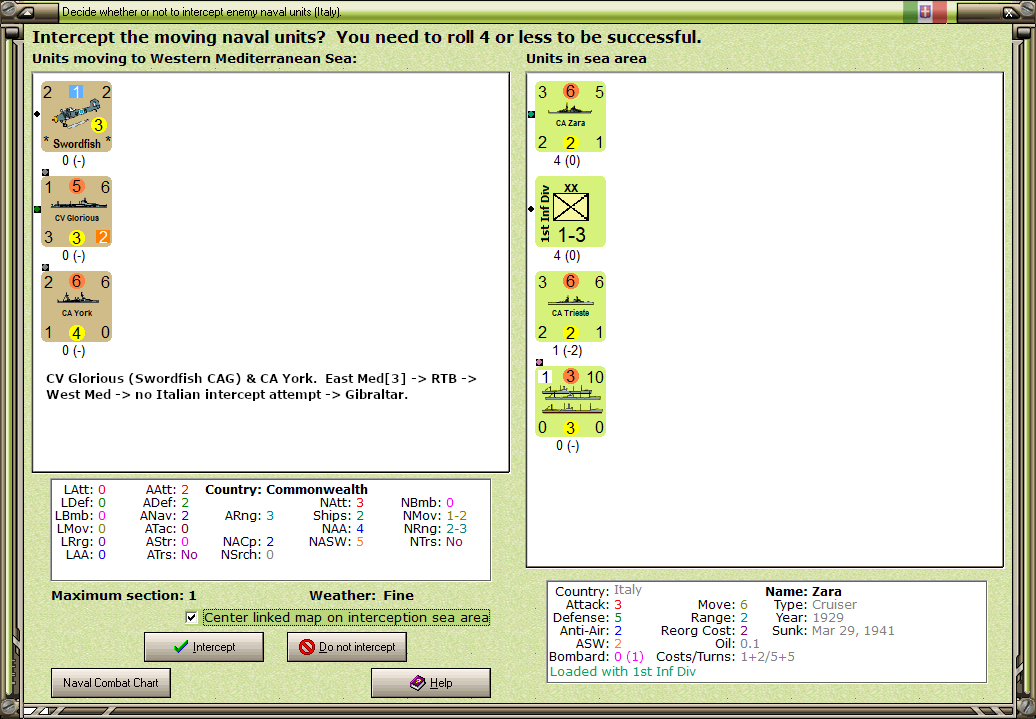Select the CA York cruiser counter
The width and height of the screenshot is (1036, 719).
point(77,307)
